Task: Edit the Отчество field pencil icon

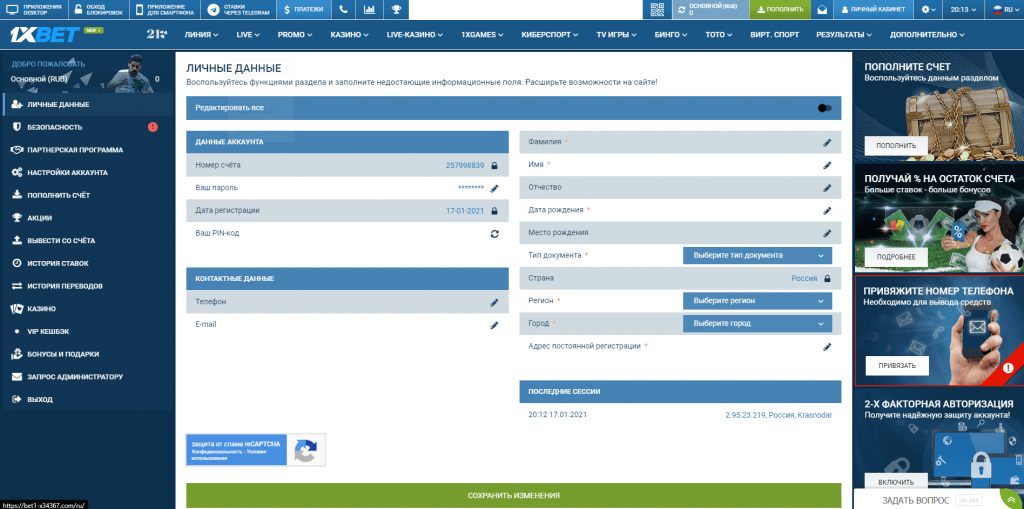Action: [x=827, y=188]
